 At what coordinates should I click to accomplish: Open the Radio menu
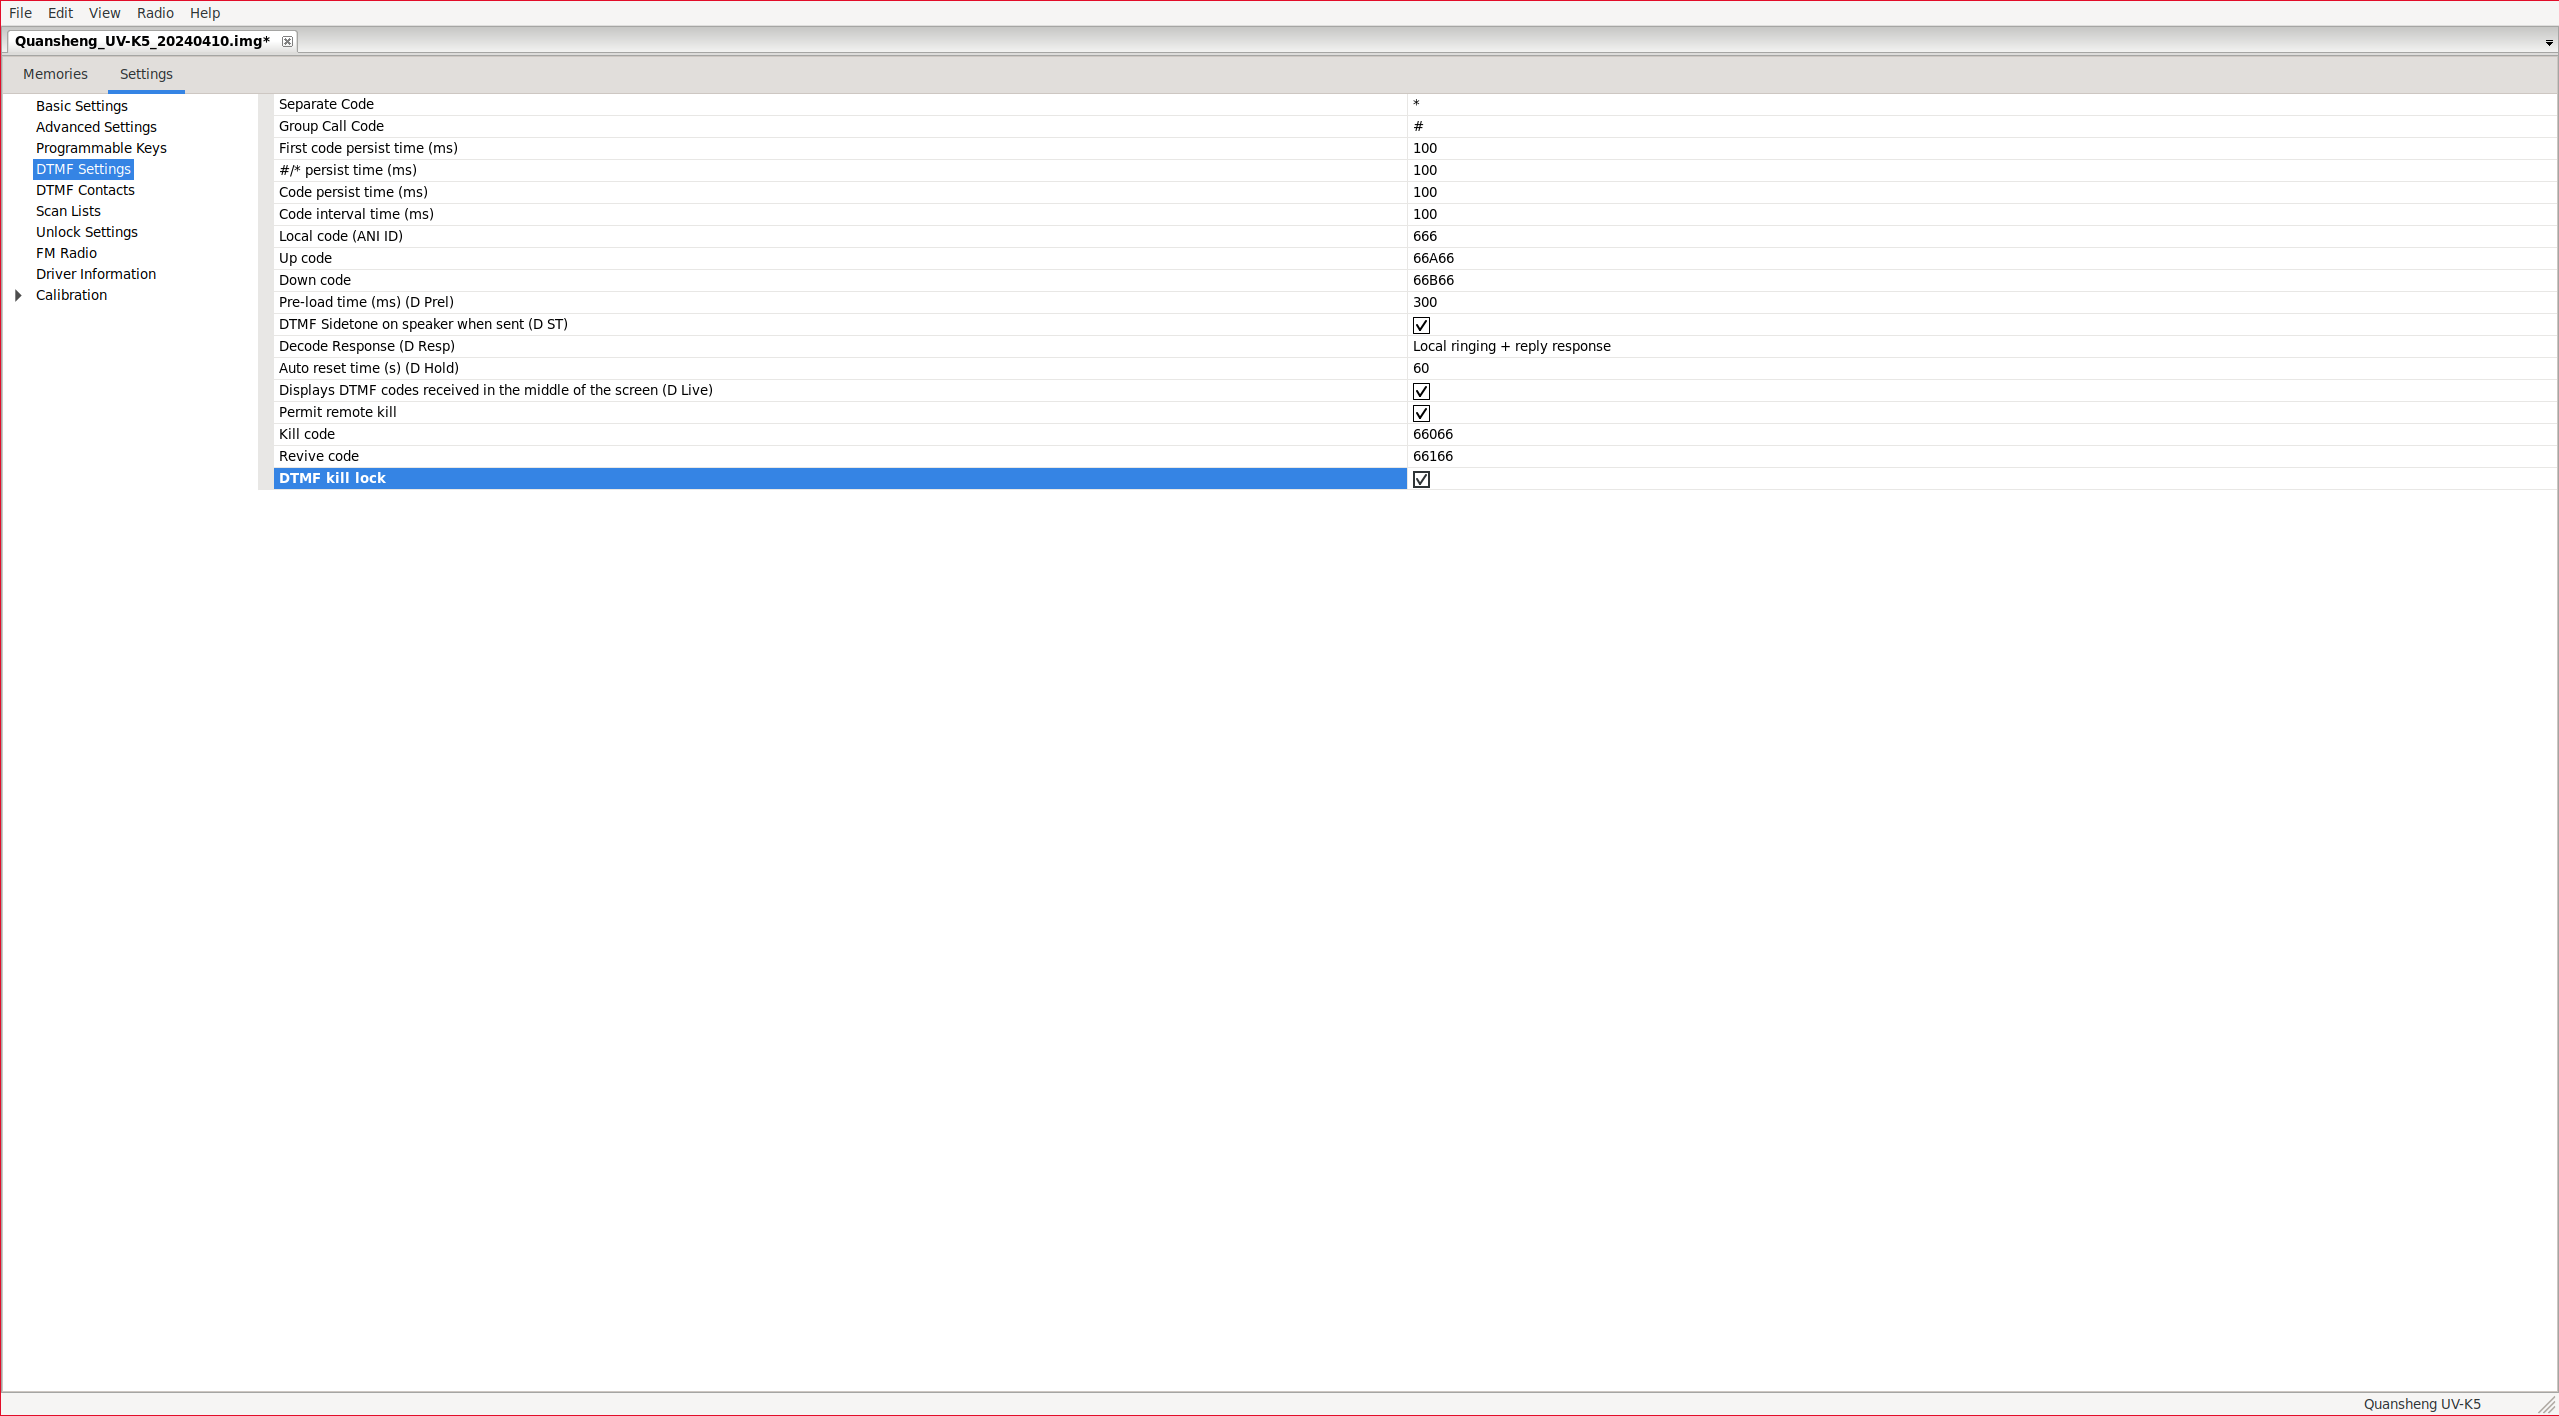[x=155, y=13]
